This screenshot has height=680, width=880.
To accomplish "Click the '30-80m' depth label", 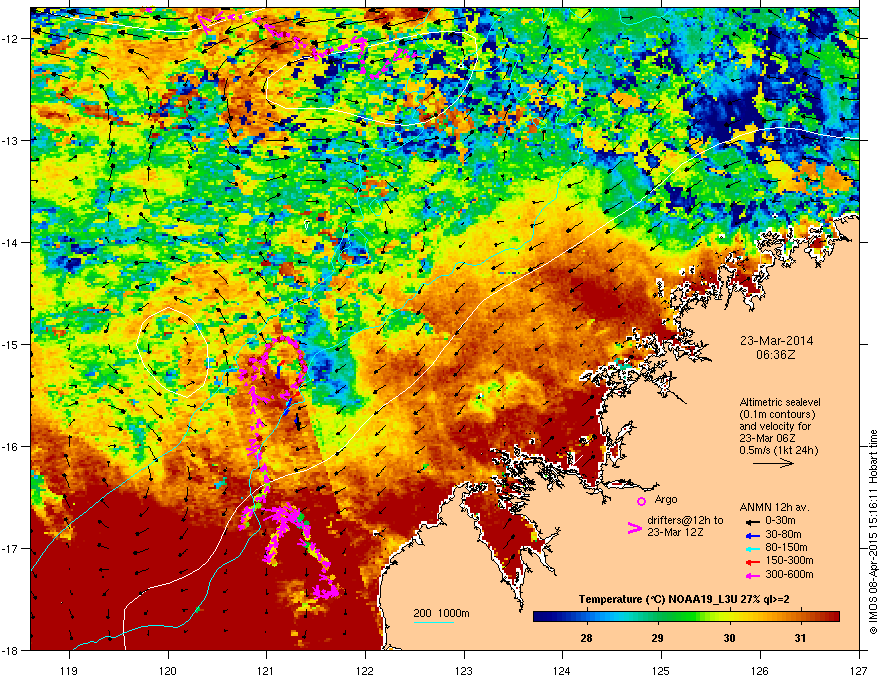I will point(783,534).
